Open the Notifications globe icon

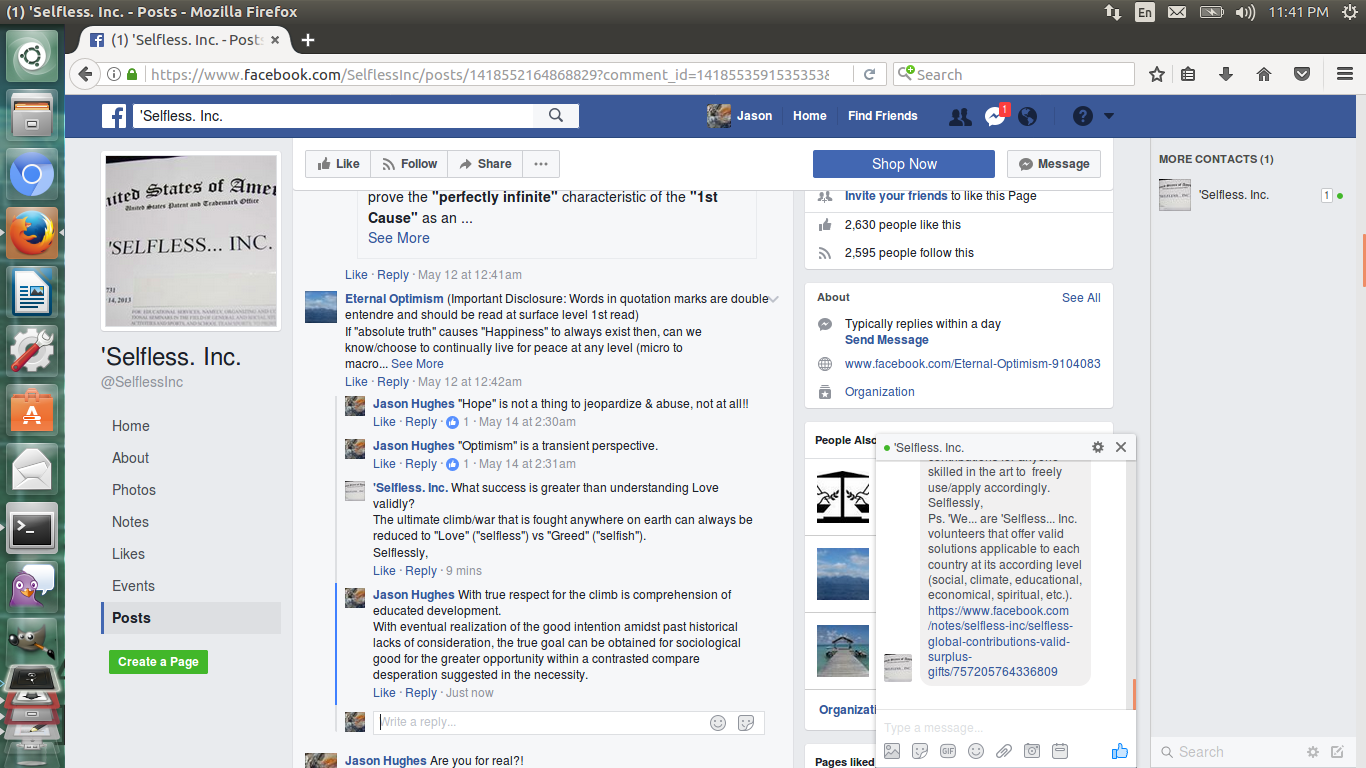[1028, 116]
